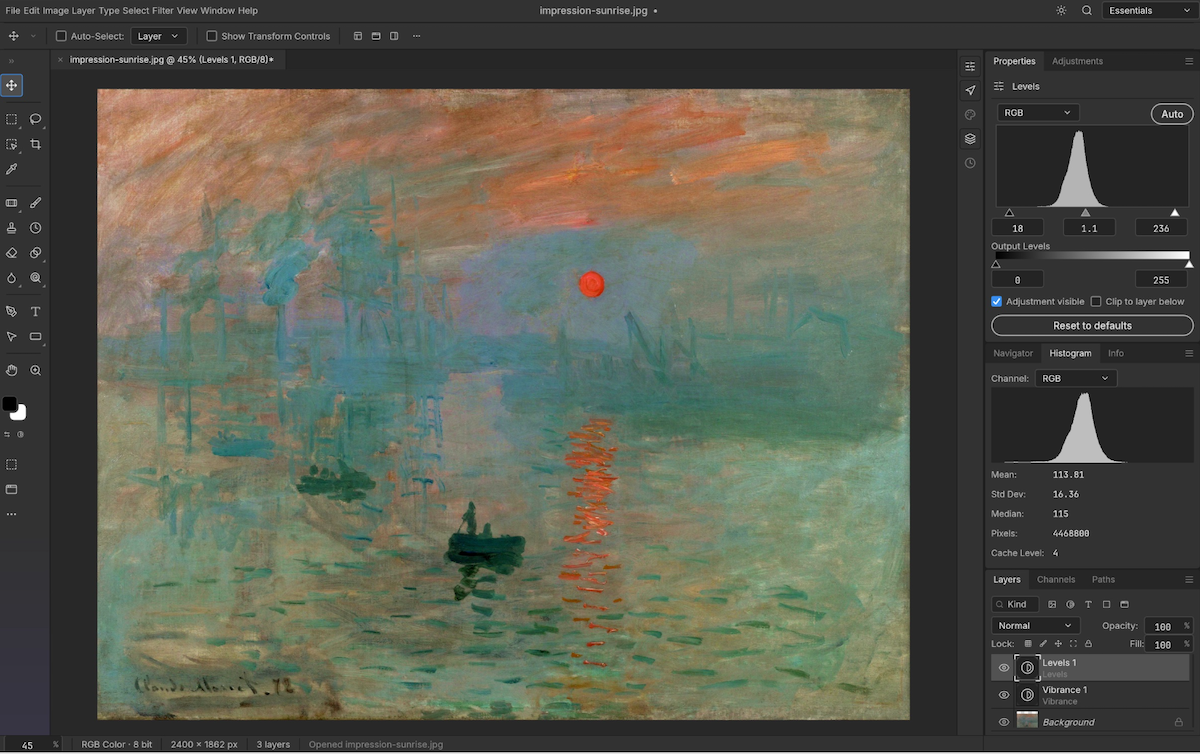Open the Edit Toolbar ellipsis in toolbox
This screenshot has height=754, width=1200.
[x=12, y=514]
